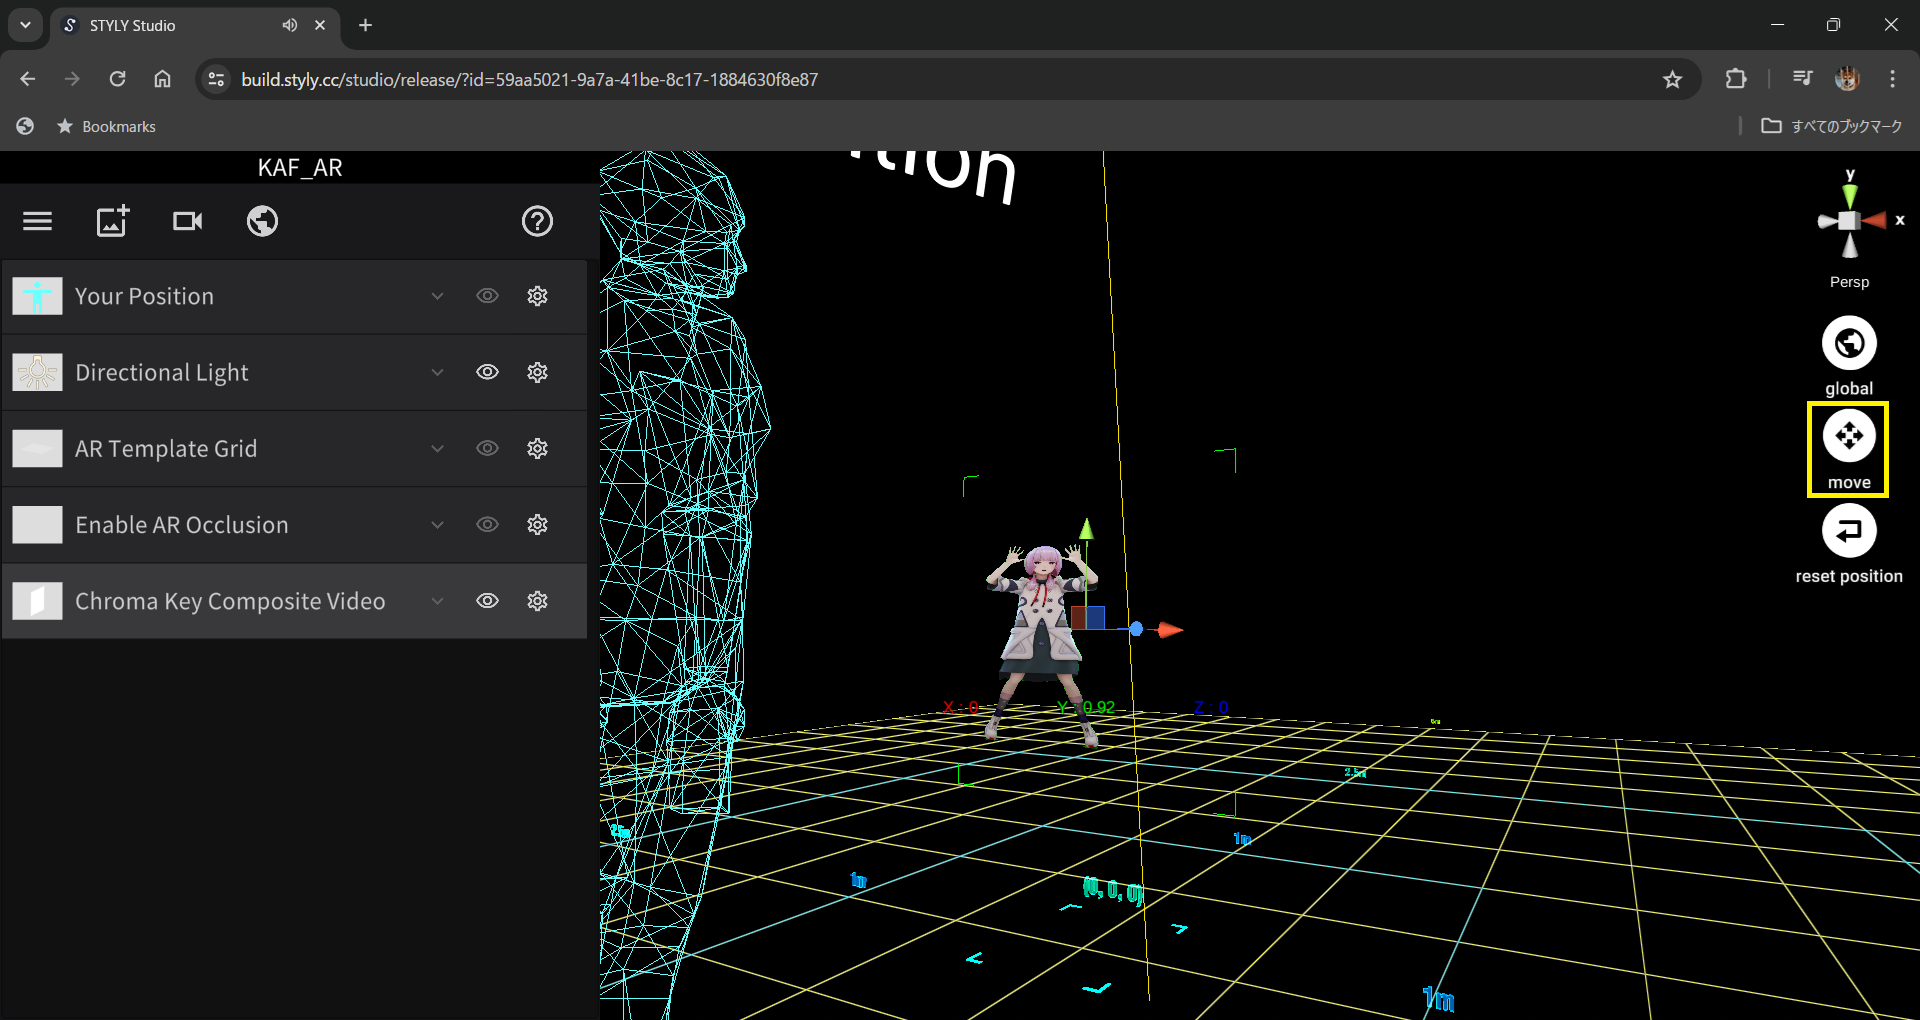Screen dimensions: 1920x1020
Task: Click the global coordinate icon
Action: coord(1849,343)
